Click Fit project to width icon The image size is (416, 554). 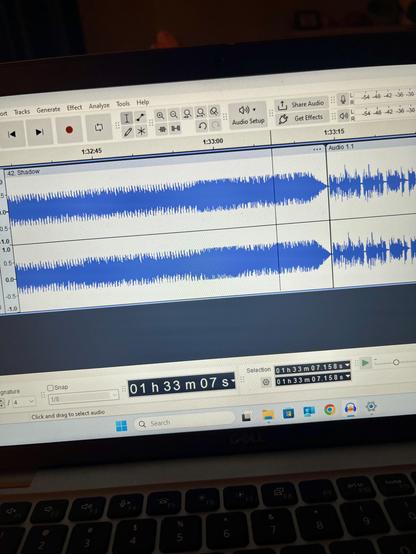pyautogui.click(x=200, y=112)
